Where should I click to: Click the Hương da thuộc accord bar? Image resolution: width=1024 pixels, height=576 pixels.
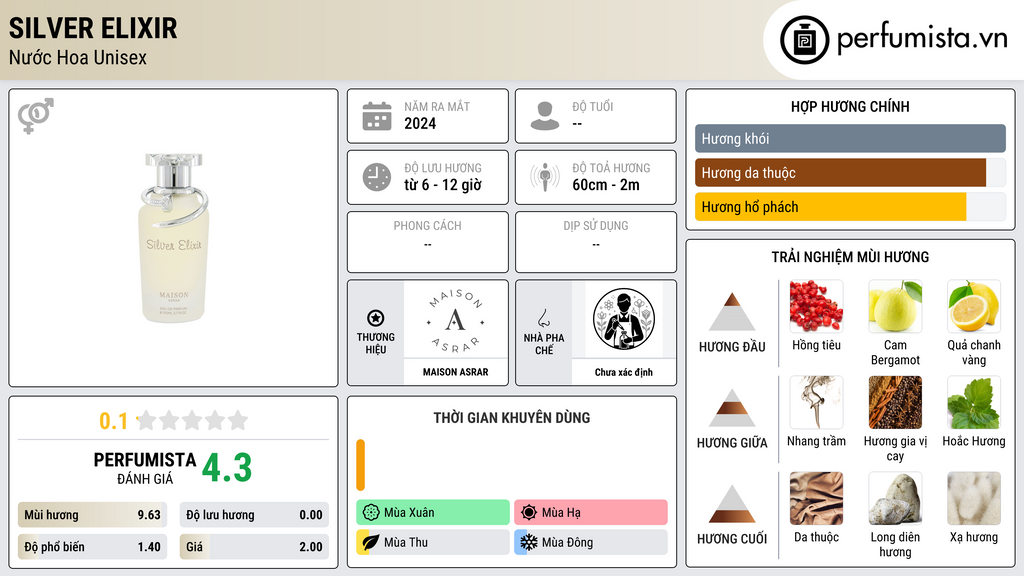(850, 173)
